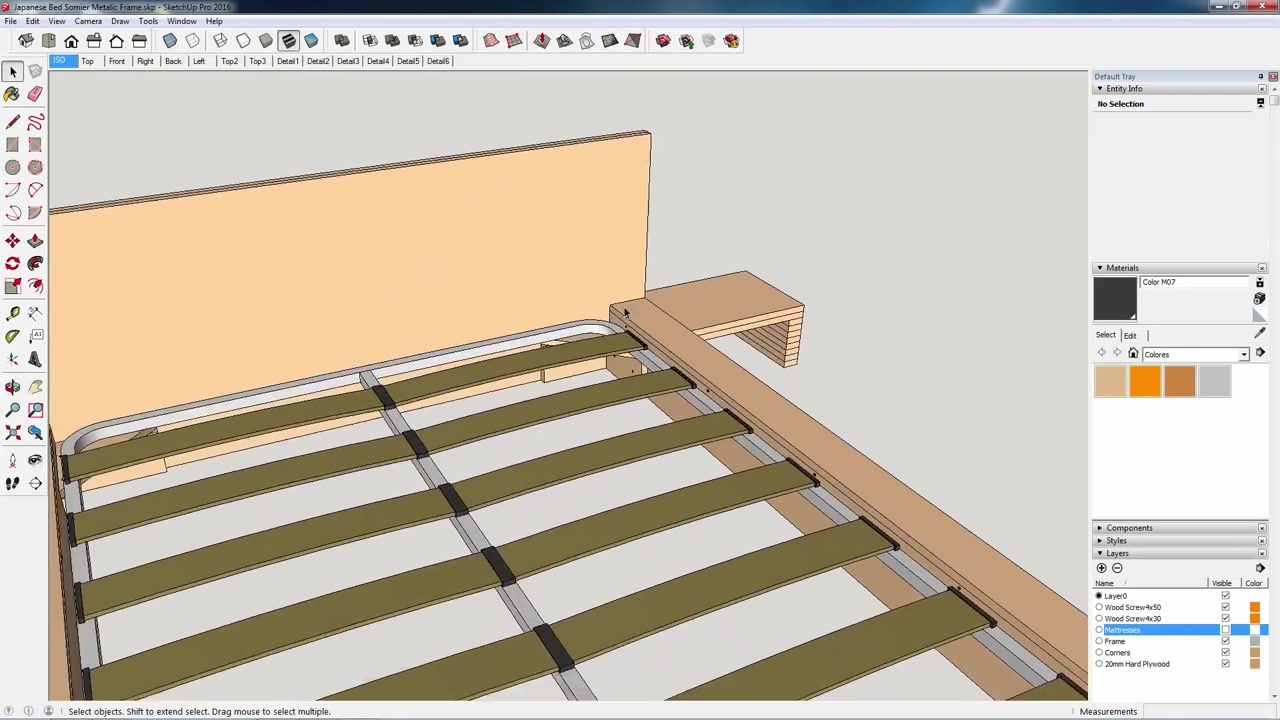Open the Tools menu

tap(148, 21)
